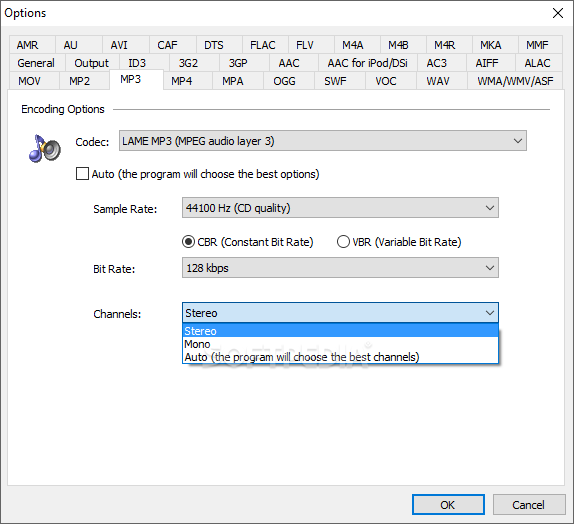
Task: Open the 3G2 tab
Action: 194,63
